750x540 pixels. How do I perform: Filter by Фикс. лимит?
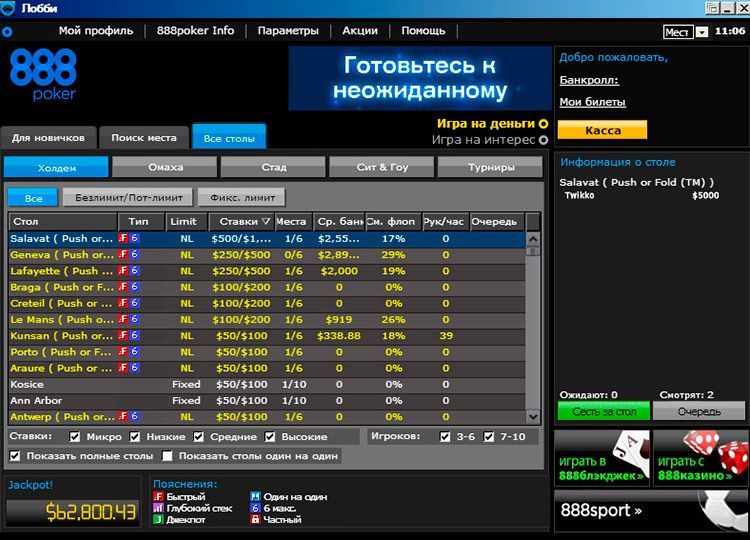[x=242, y=197]
